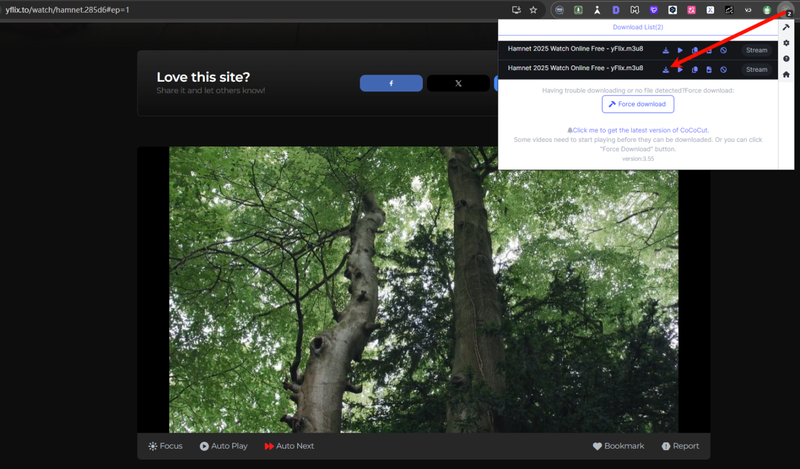Viewport: 800px width, 469px height.
Task: Open CoCoCut settings gear icon
Action: coord(786,43)
